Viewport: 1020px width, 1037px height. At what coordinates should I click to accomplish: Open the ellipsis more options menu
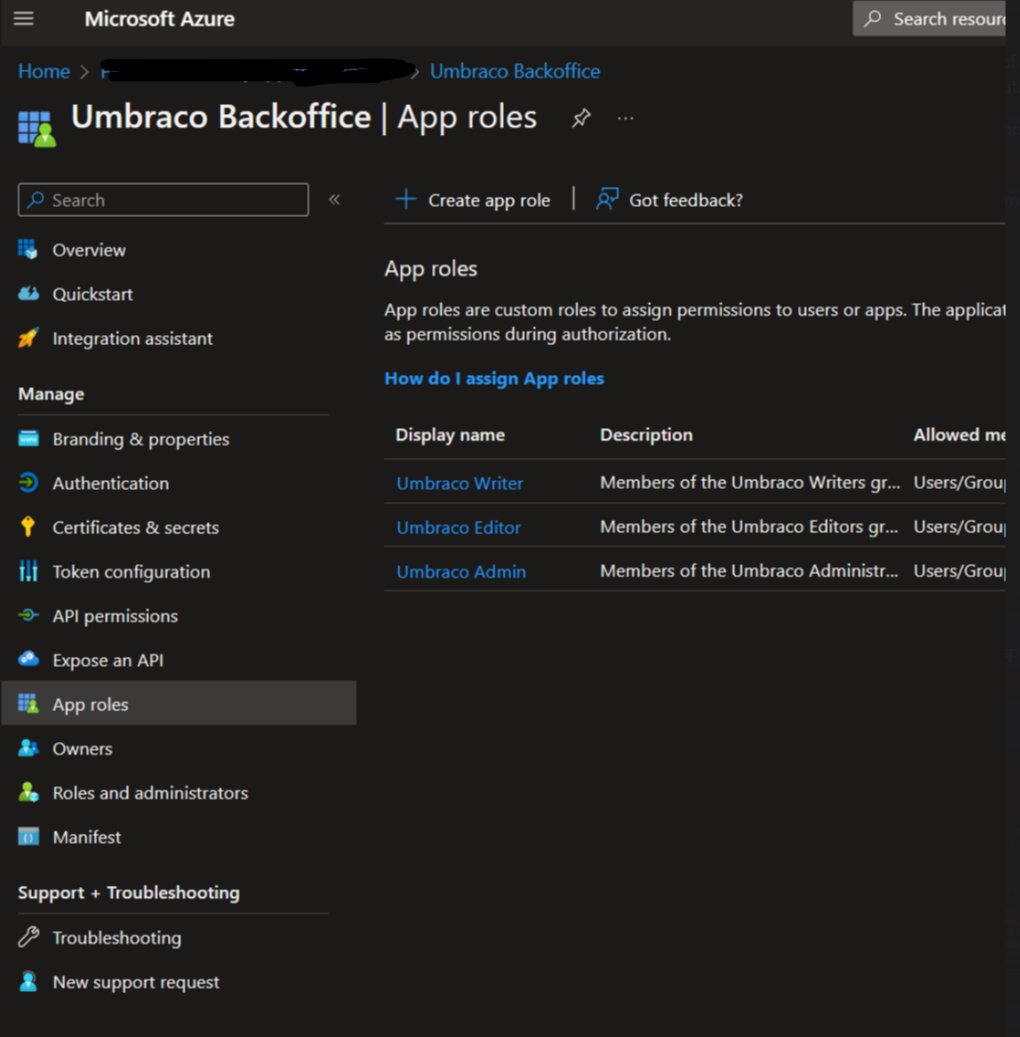point(626,118)
